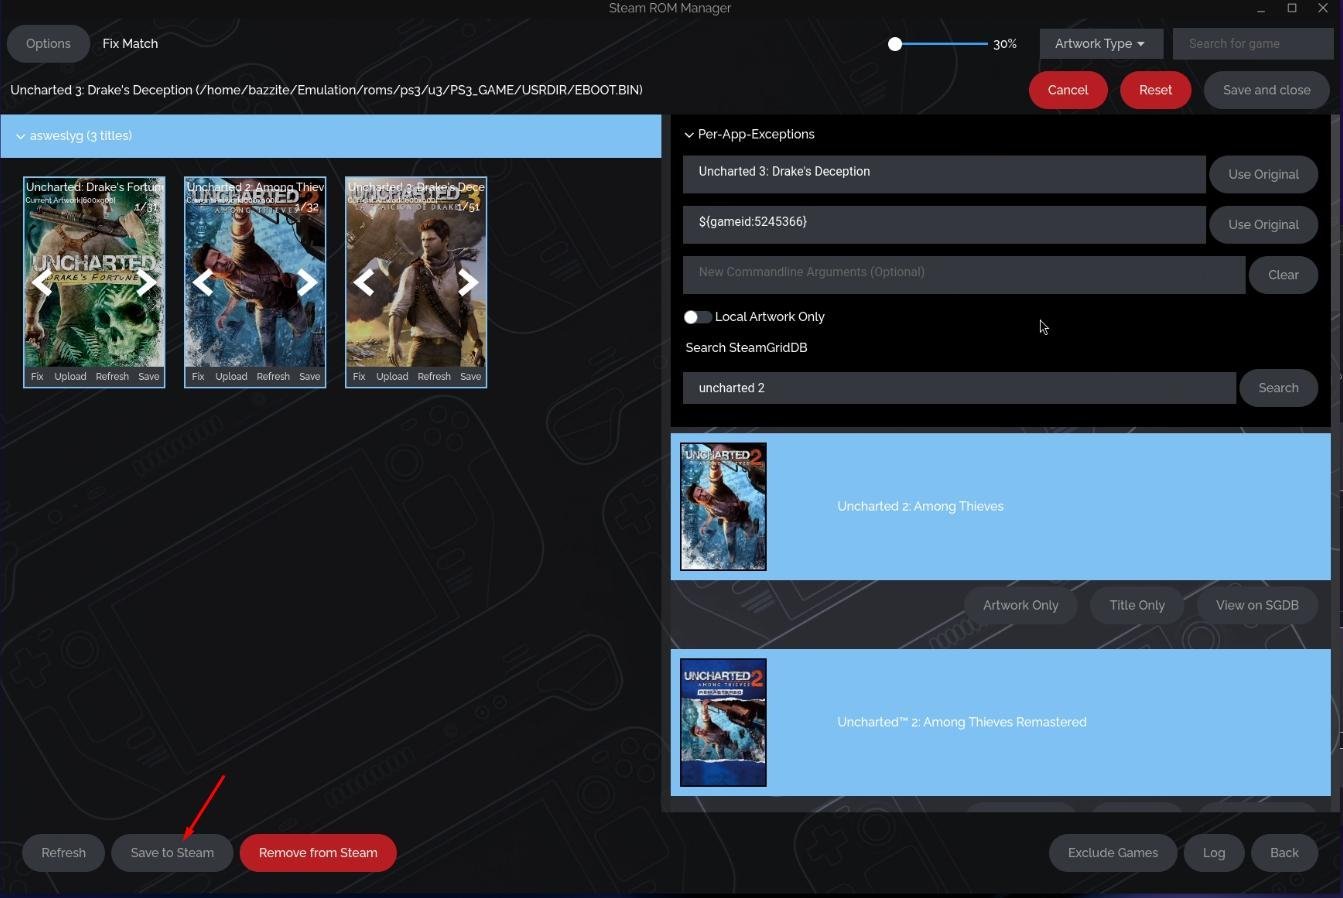Focus the Search for game field
The image size is (1343, 898).
coord(1253,44)
